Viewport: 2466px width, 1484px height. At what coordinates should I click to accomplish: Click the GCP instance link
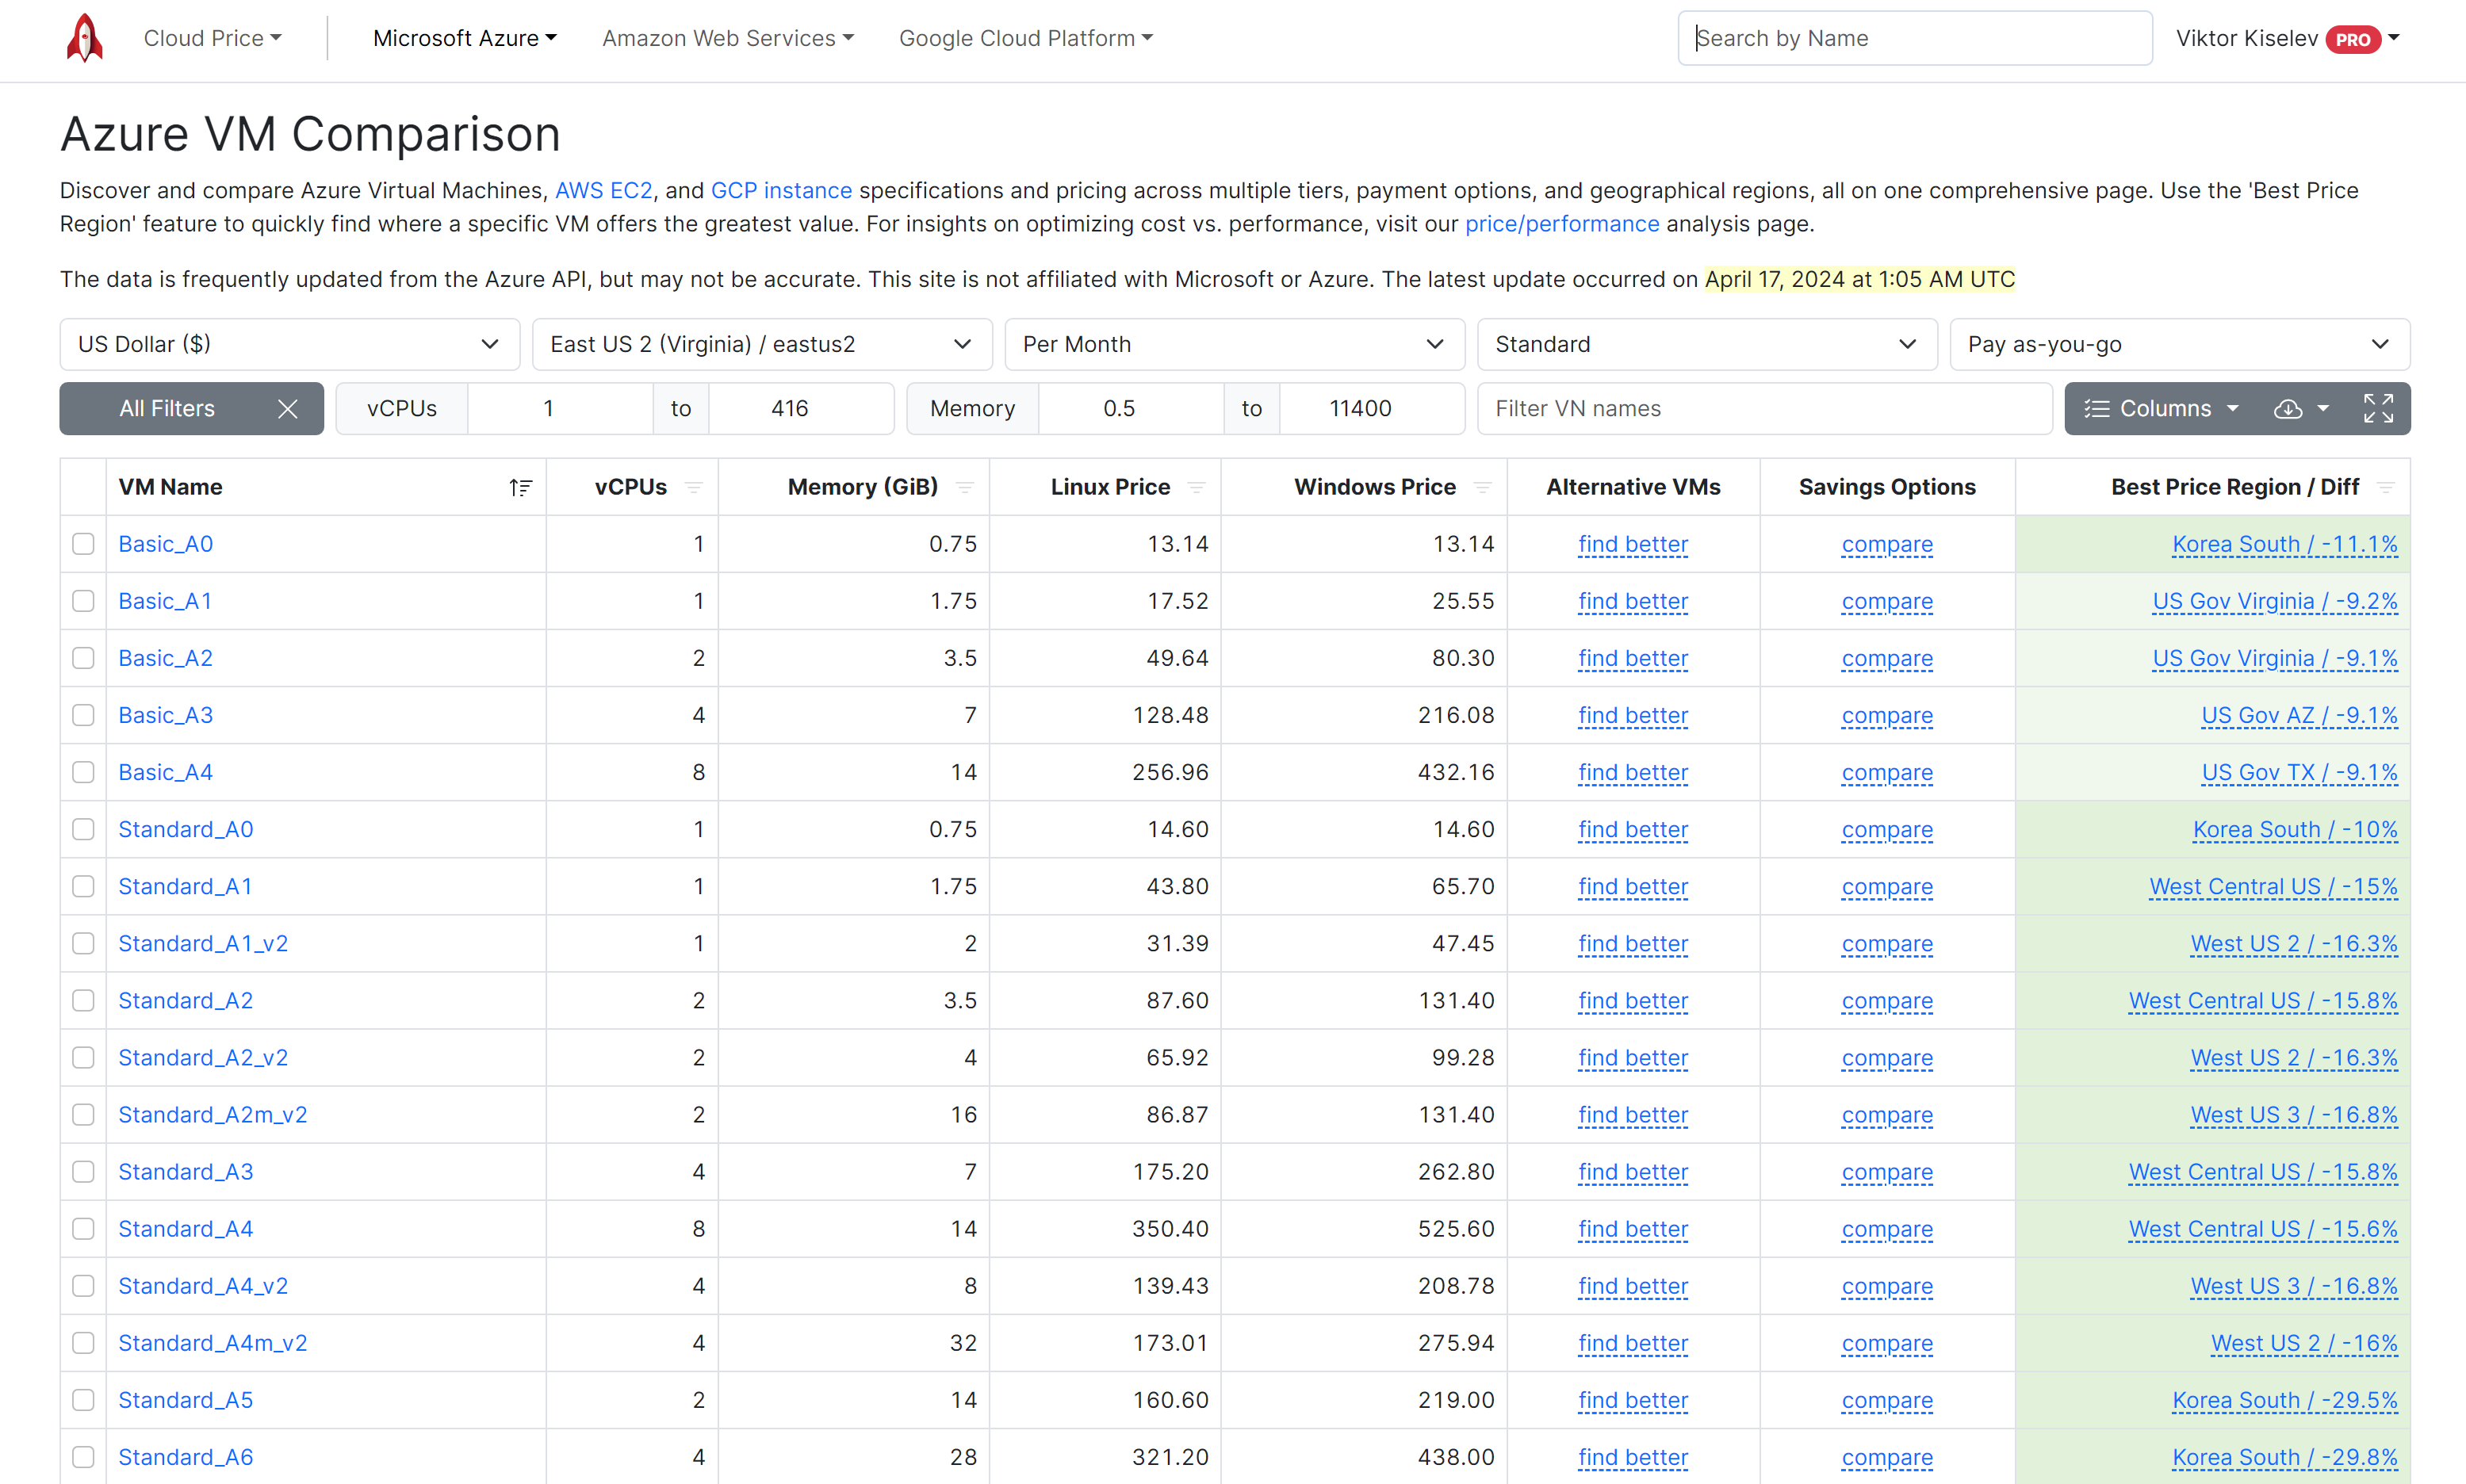(781, 190)
